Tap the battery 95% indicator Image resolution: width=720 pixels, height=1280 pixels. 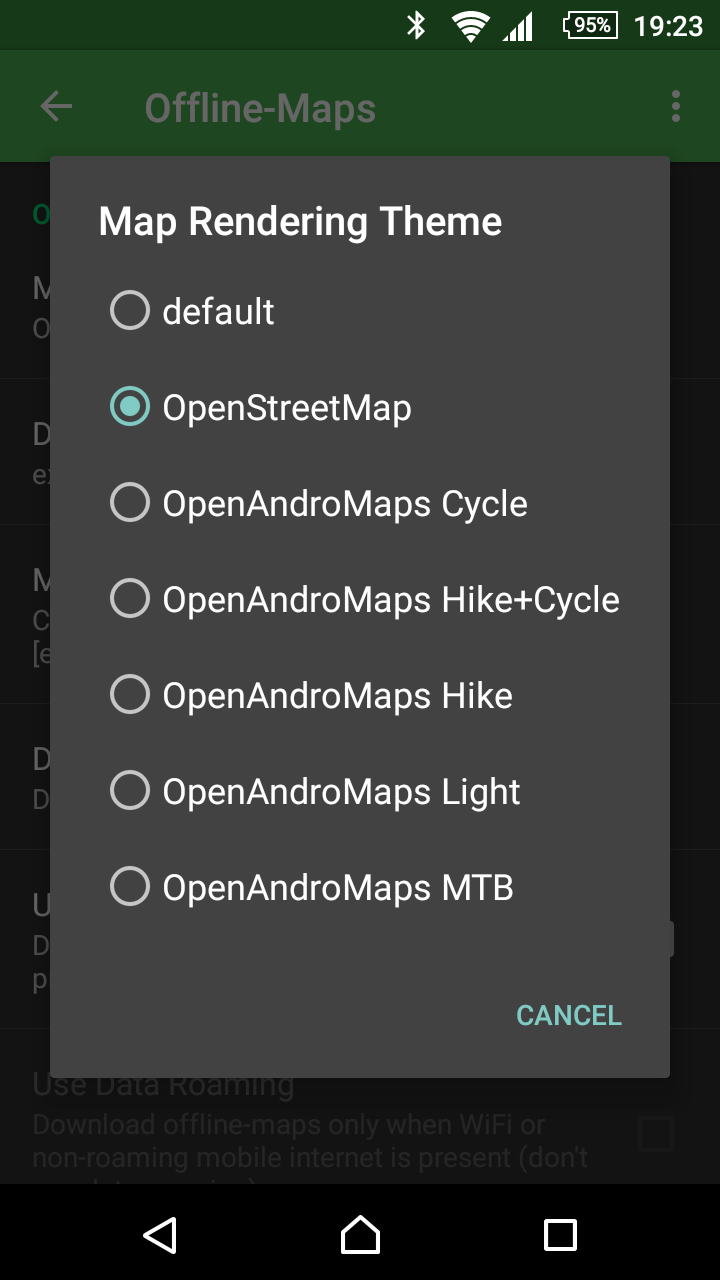point(591,25)
